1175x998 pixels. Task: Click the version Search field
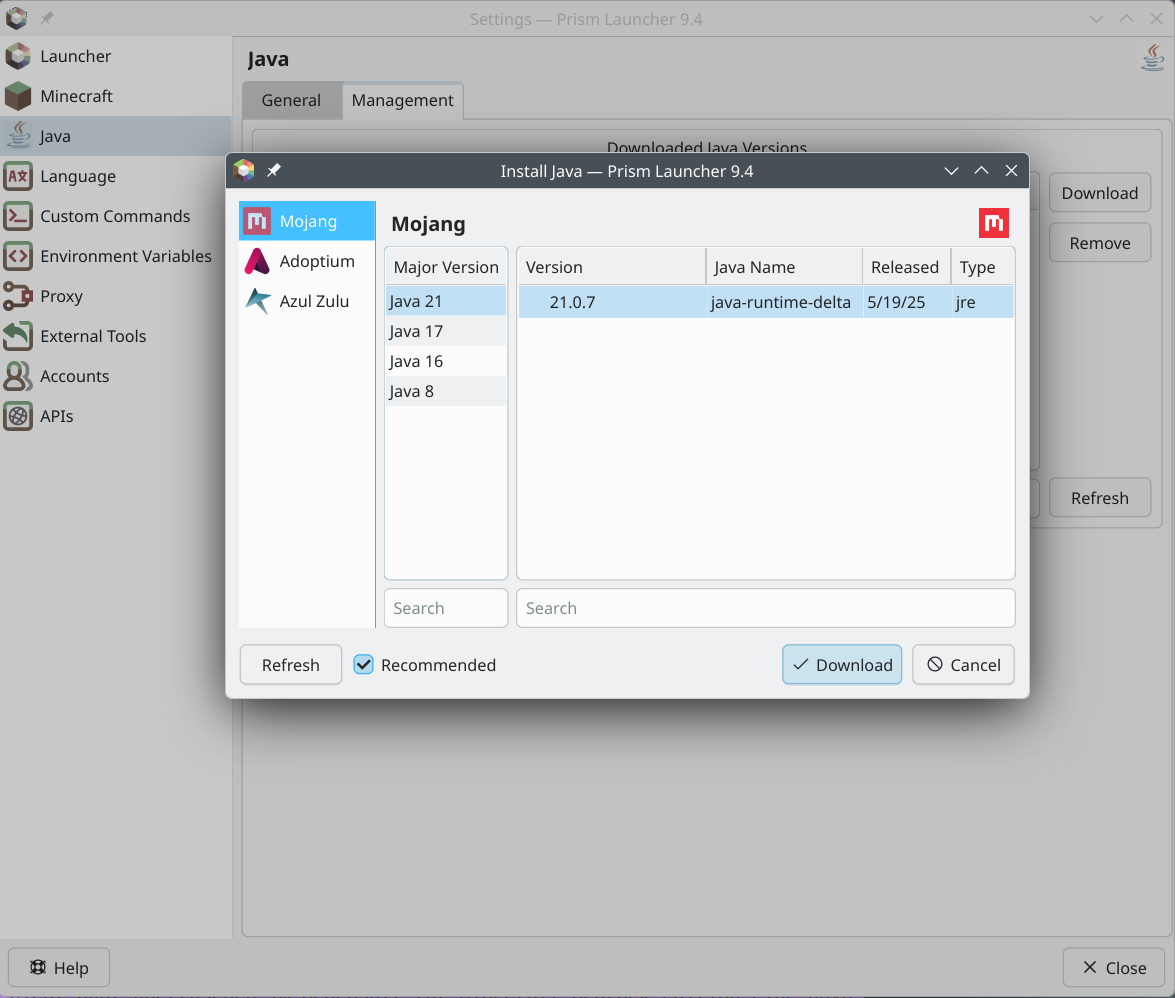765,608
